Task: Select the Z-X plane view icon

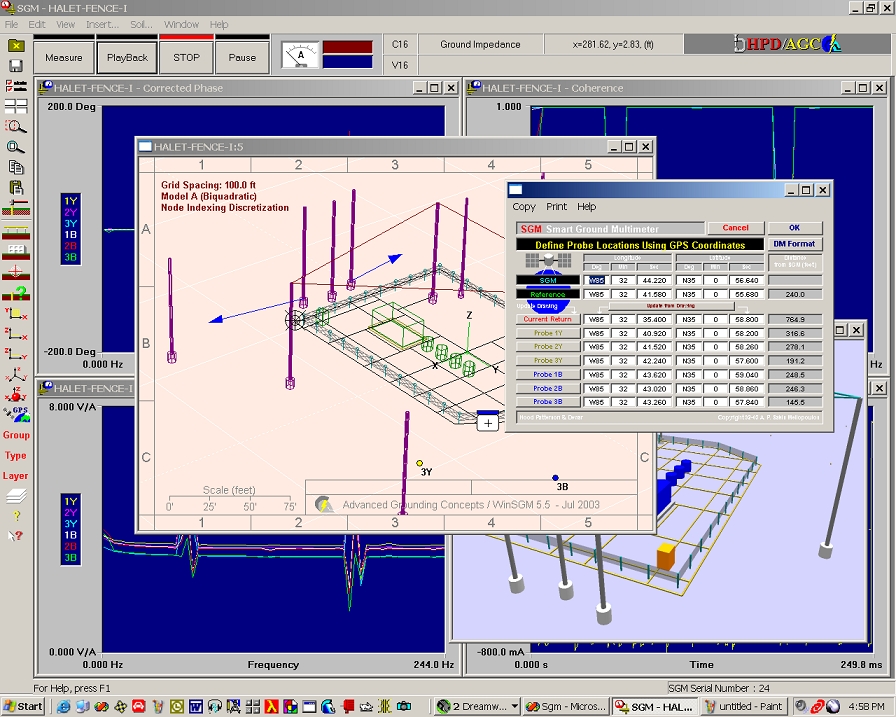Action: pyautogui.click(x=16, y=334)
